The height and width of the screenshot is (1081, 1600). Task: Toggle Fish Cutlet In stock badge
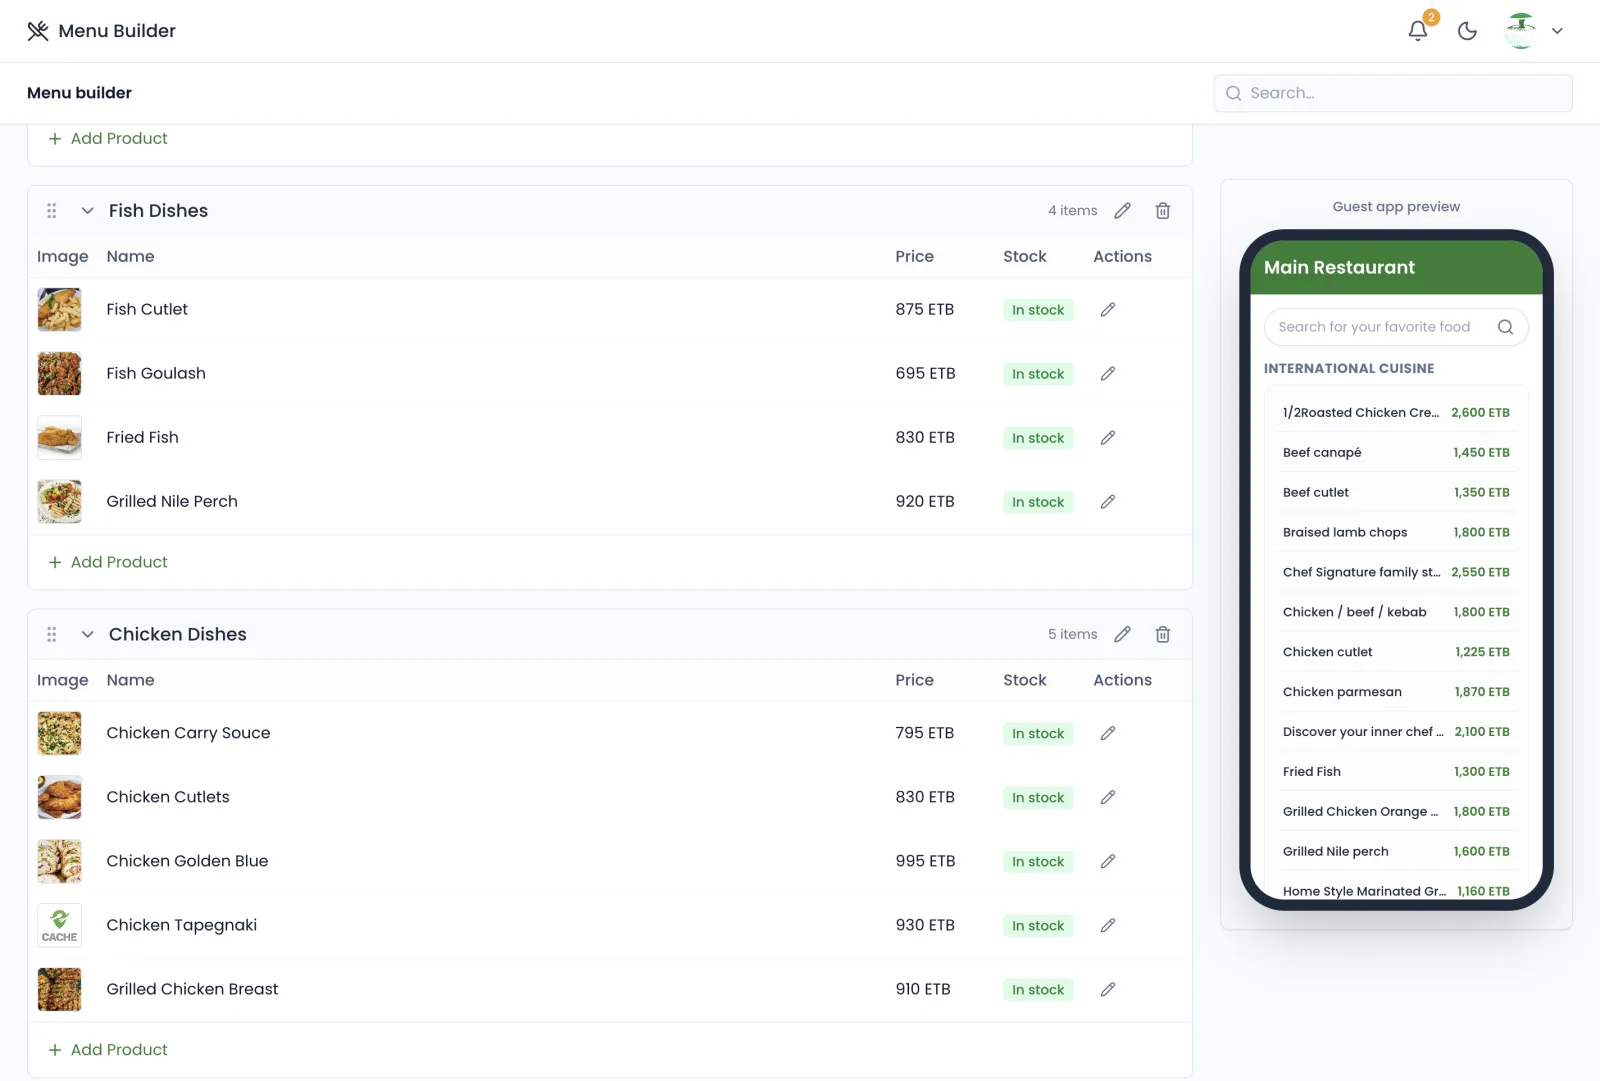click(x=1038, y=310)
